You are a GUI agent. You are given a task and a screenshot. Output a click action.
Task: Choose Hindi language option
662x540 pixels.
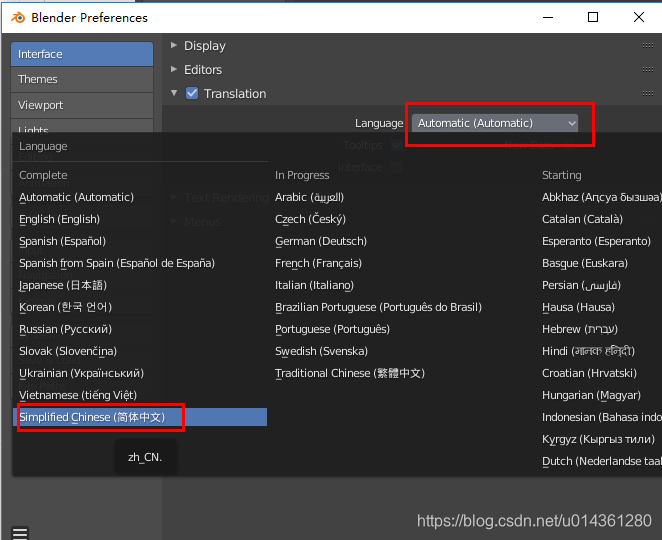click(x=589, y=351)
